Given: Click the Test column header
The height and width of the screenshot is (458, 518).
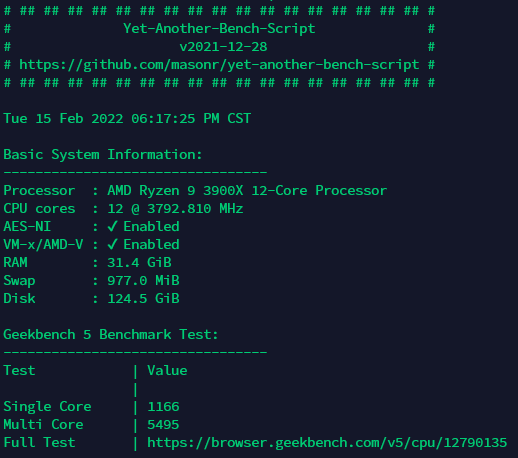Looking at the screenshot, I should click(19, 370).
